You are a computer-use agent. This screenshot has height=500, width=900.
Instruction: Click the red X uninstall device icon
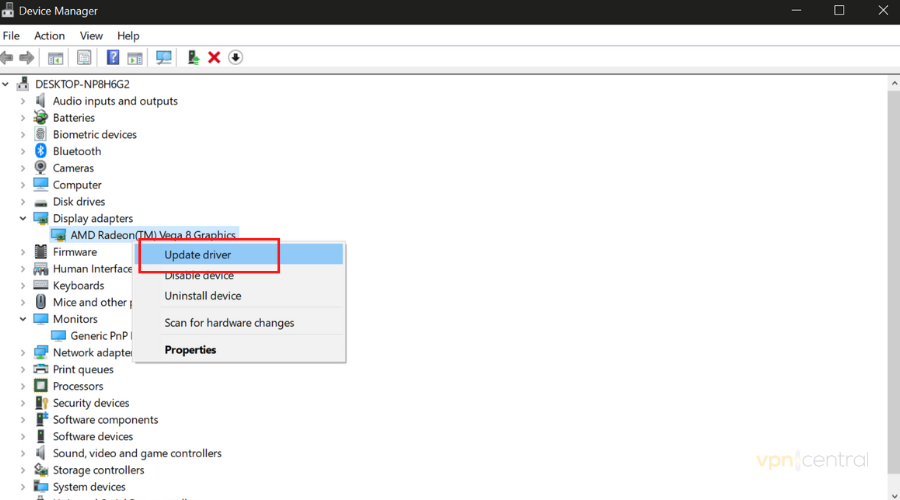[x=214, y=58]
